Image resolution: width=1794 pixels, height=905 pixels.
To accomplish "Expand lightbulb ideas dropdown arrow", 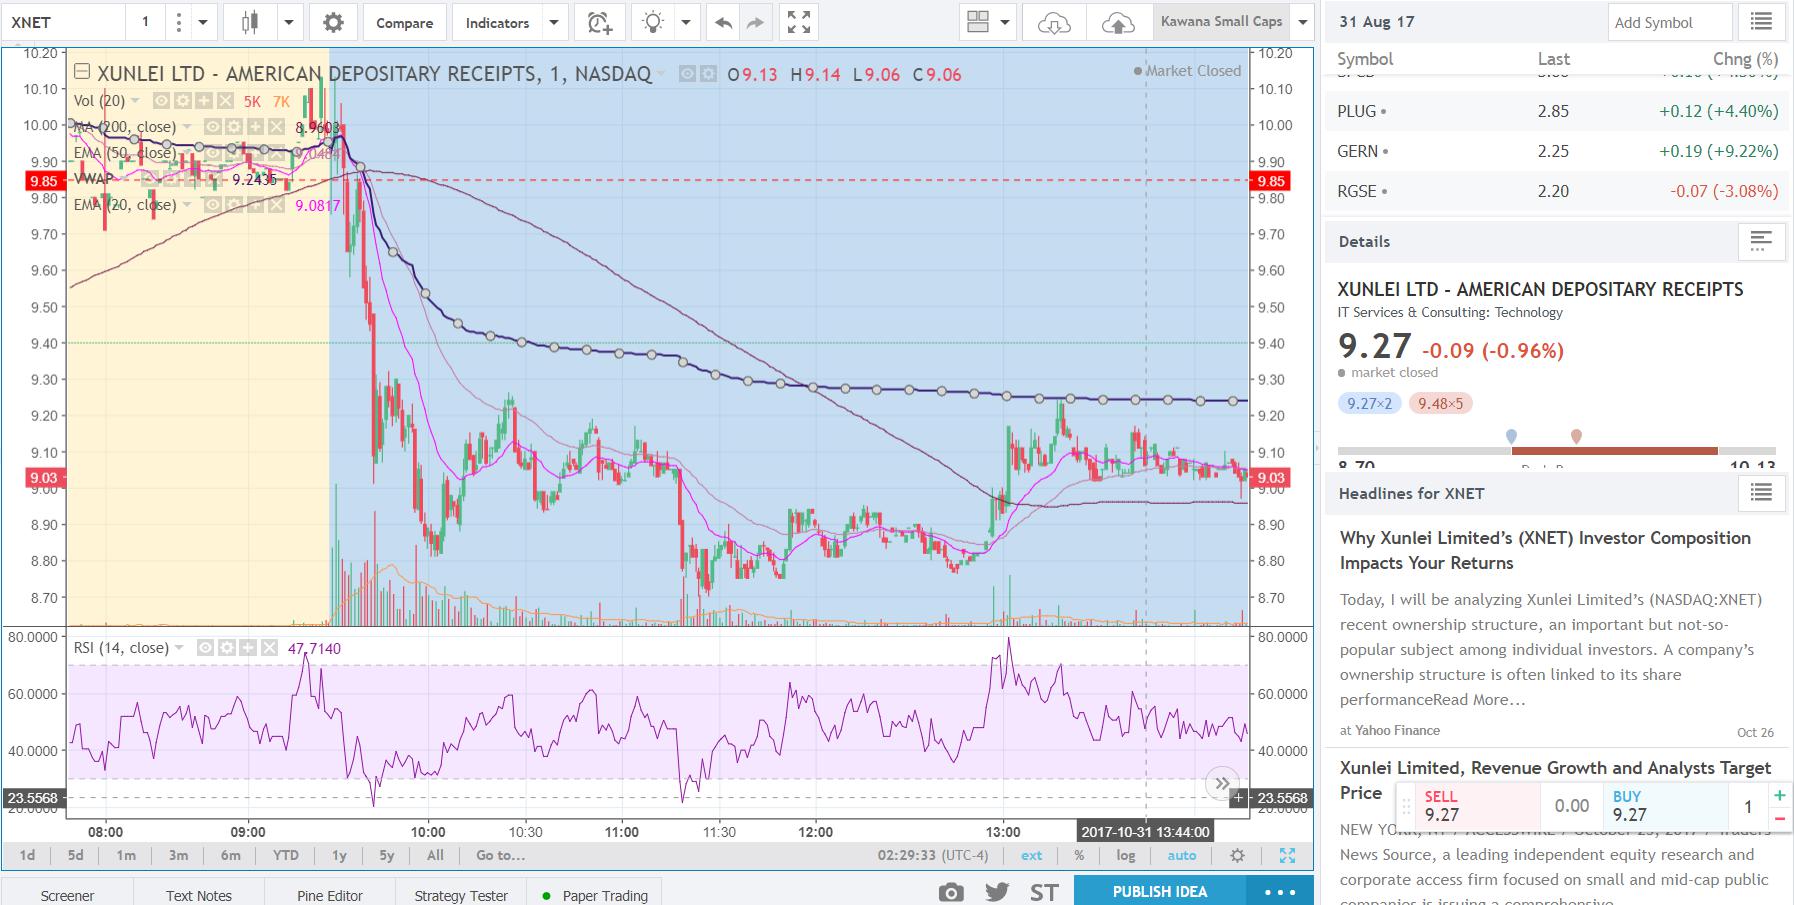I will pyautogui.click(x=686, y=22).
